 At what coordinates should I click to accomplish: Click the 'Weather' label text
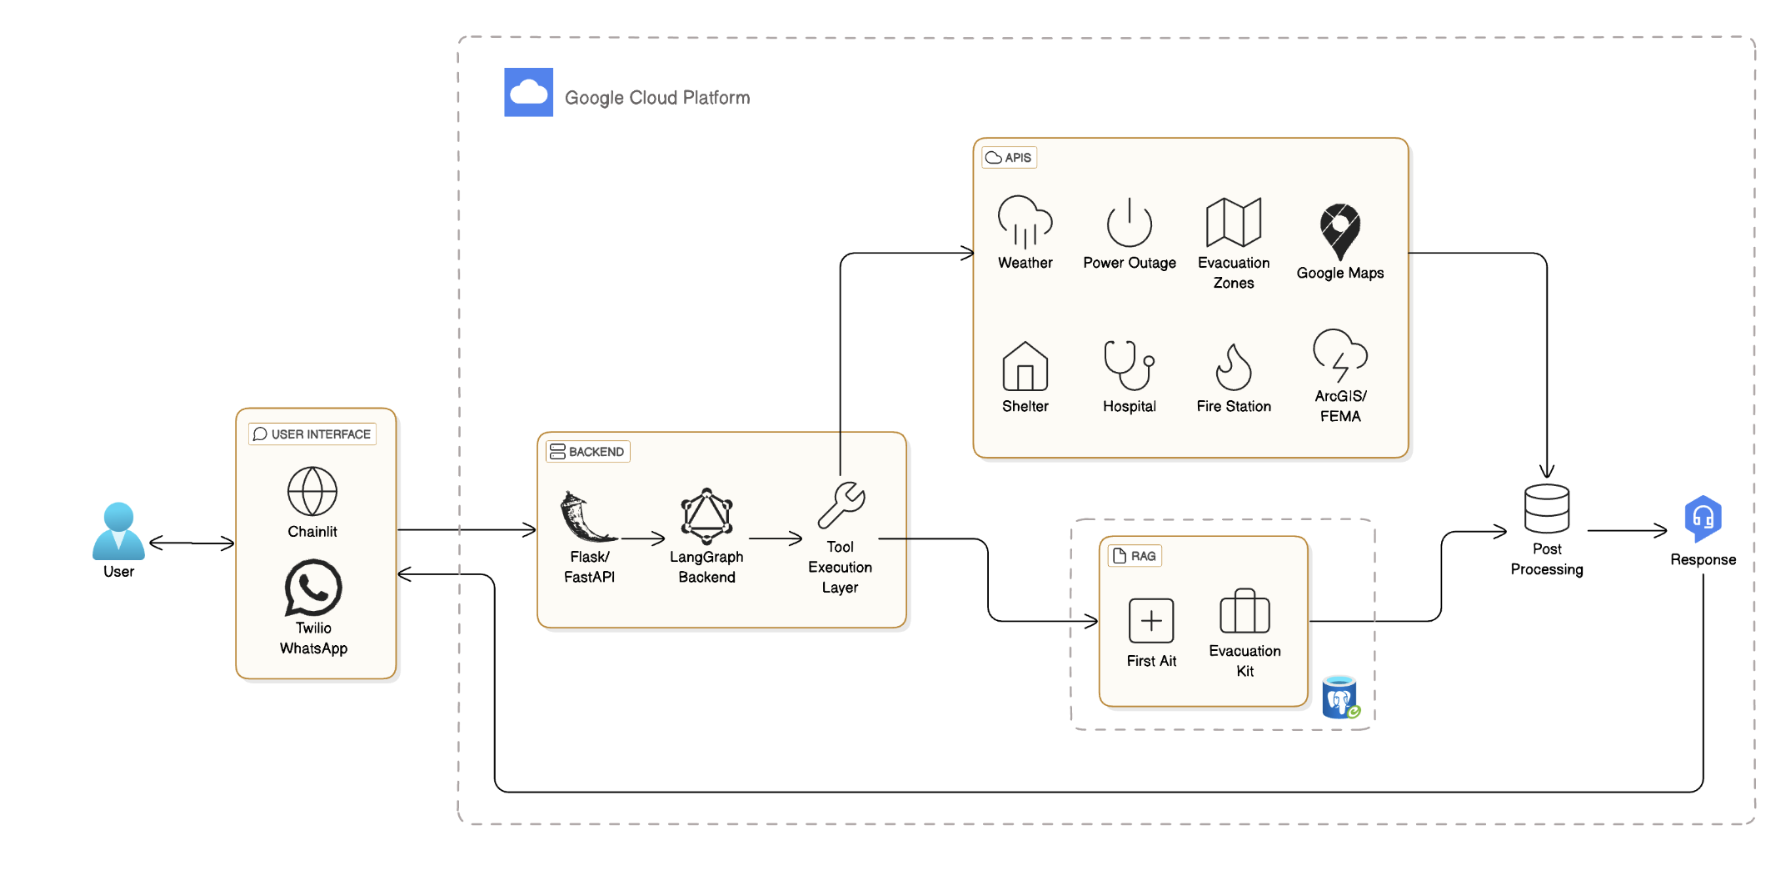pyautogui.click(x=1025, y=263)
